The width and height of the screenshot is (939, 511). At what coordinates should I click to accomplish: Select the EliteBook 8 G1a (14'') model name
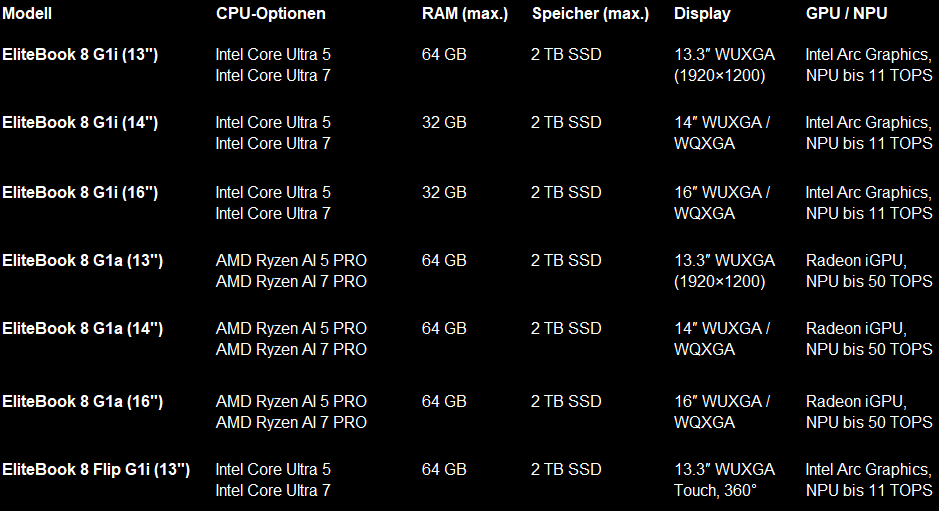click(82, 328)
